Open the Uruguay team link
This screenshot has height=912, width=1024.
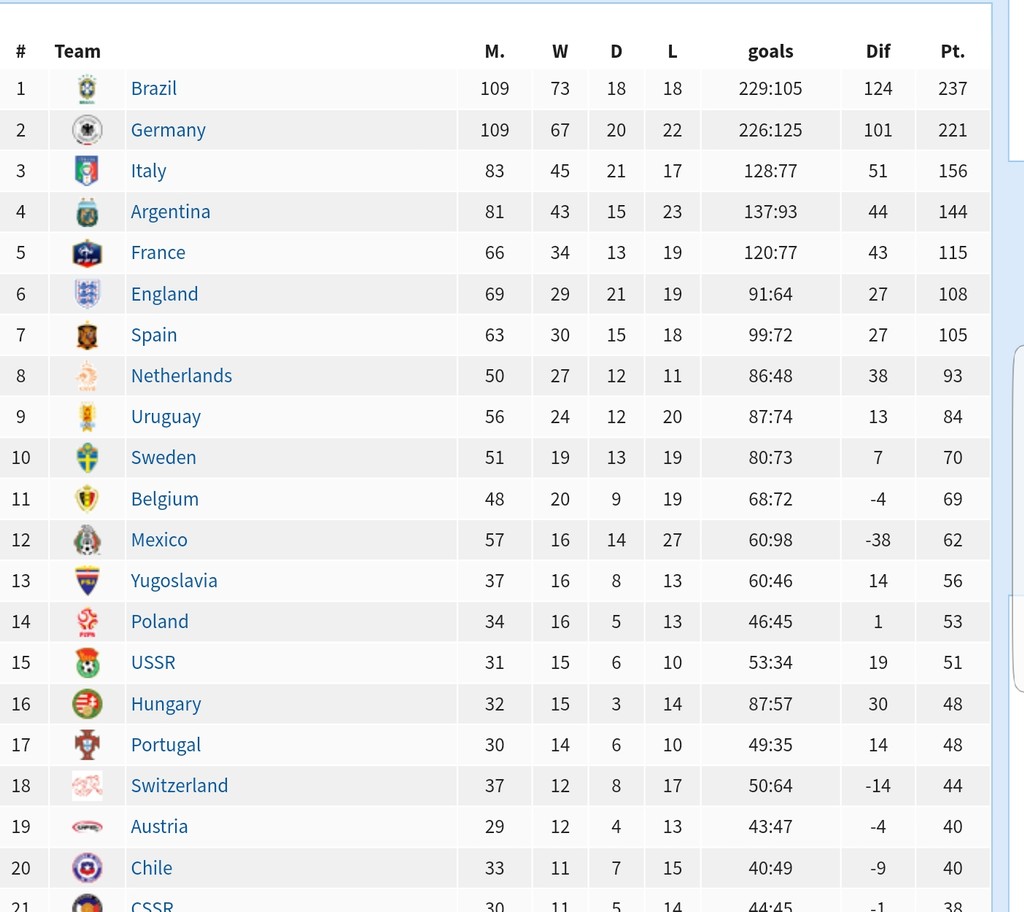click(x=165, y=417)
